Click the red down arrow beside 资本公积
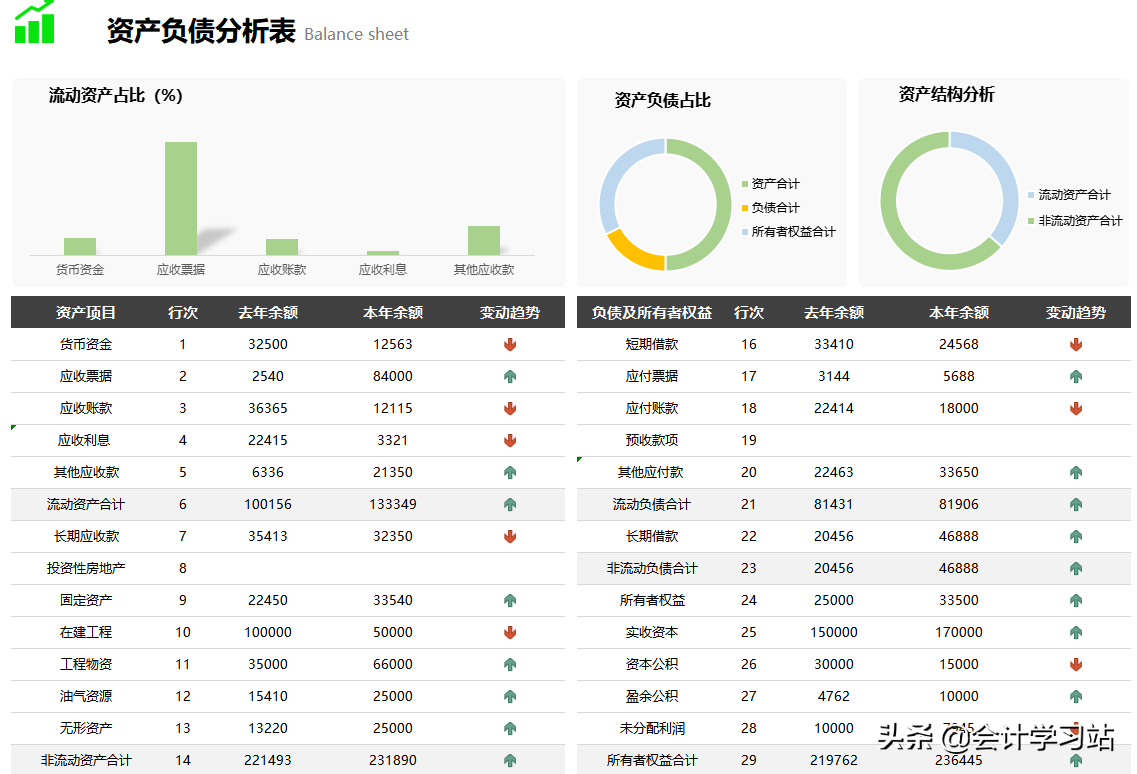Screen dimensions: 1137x774 coord(1075,664)
